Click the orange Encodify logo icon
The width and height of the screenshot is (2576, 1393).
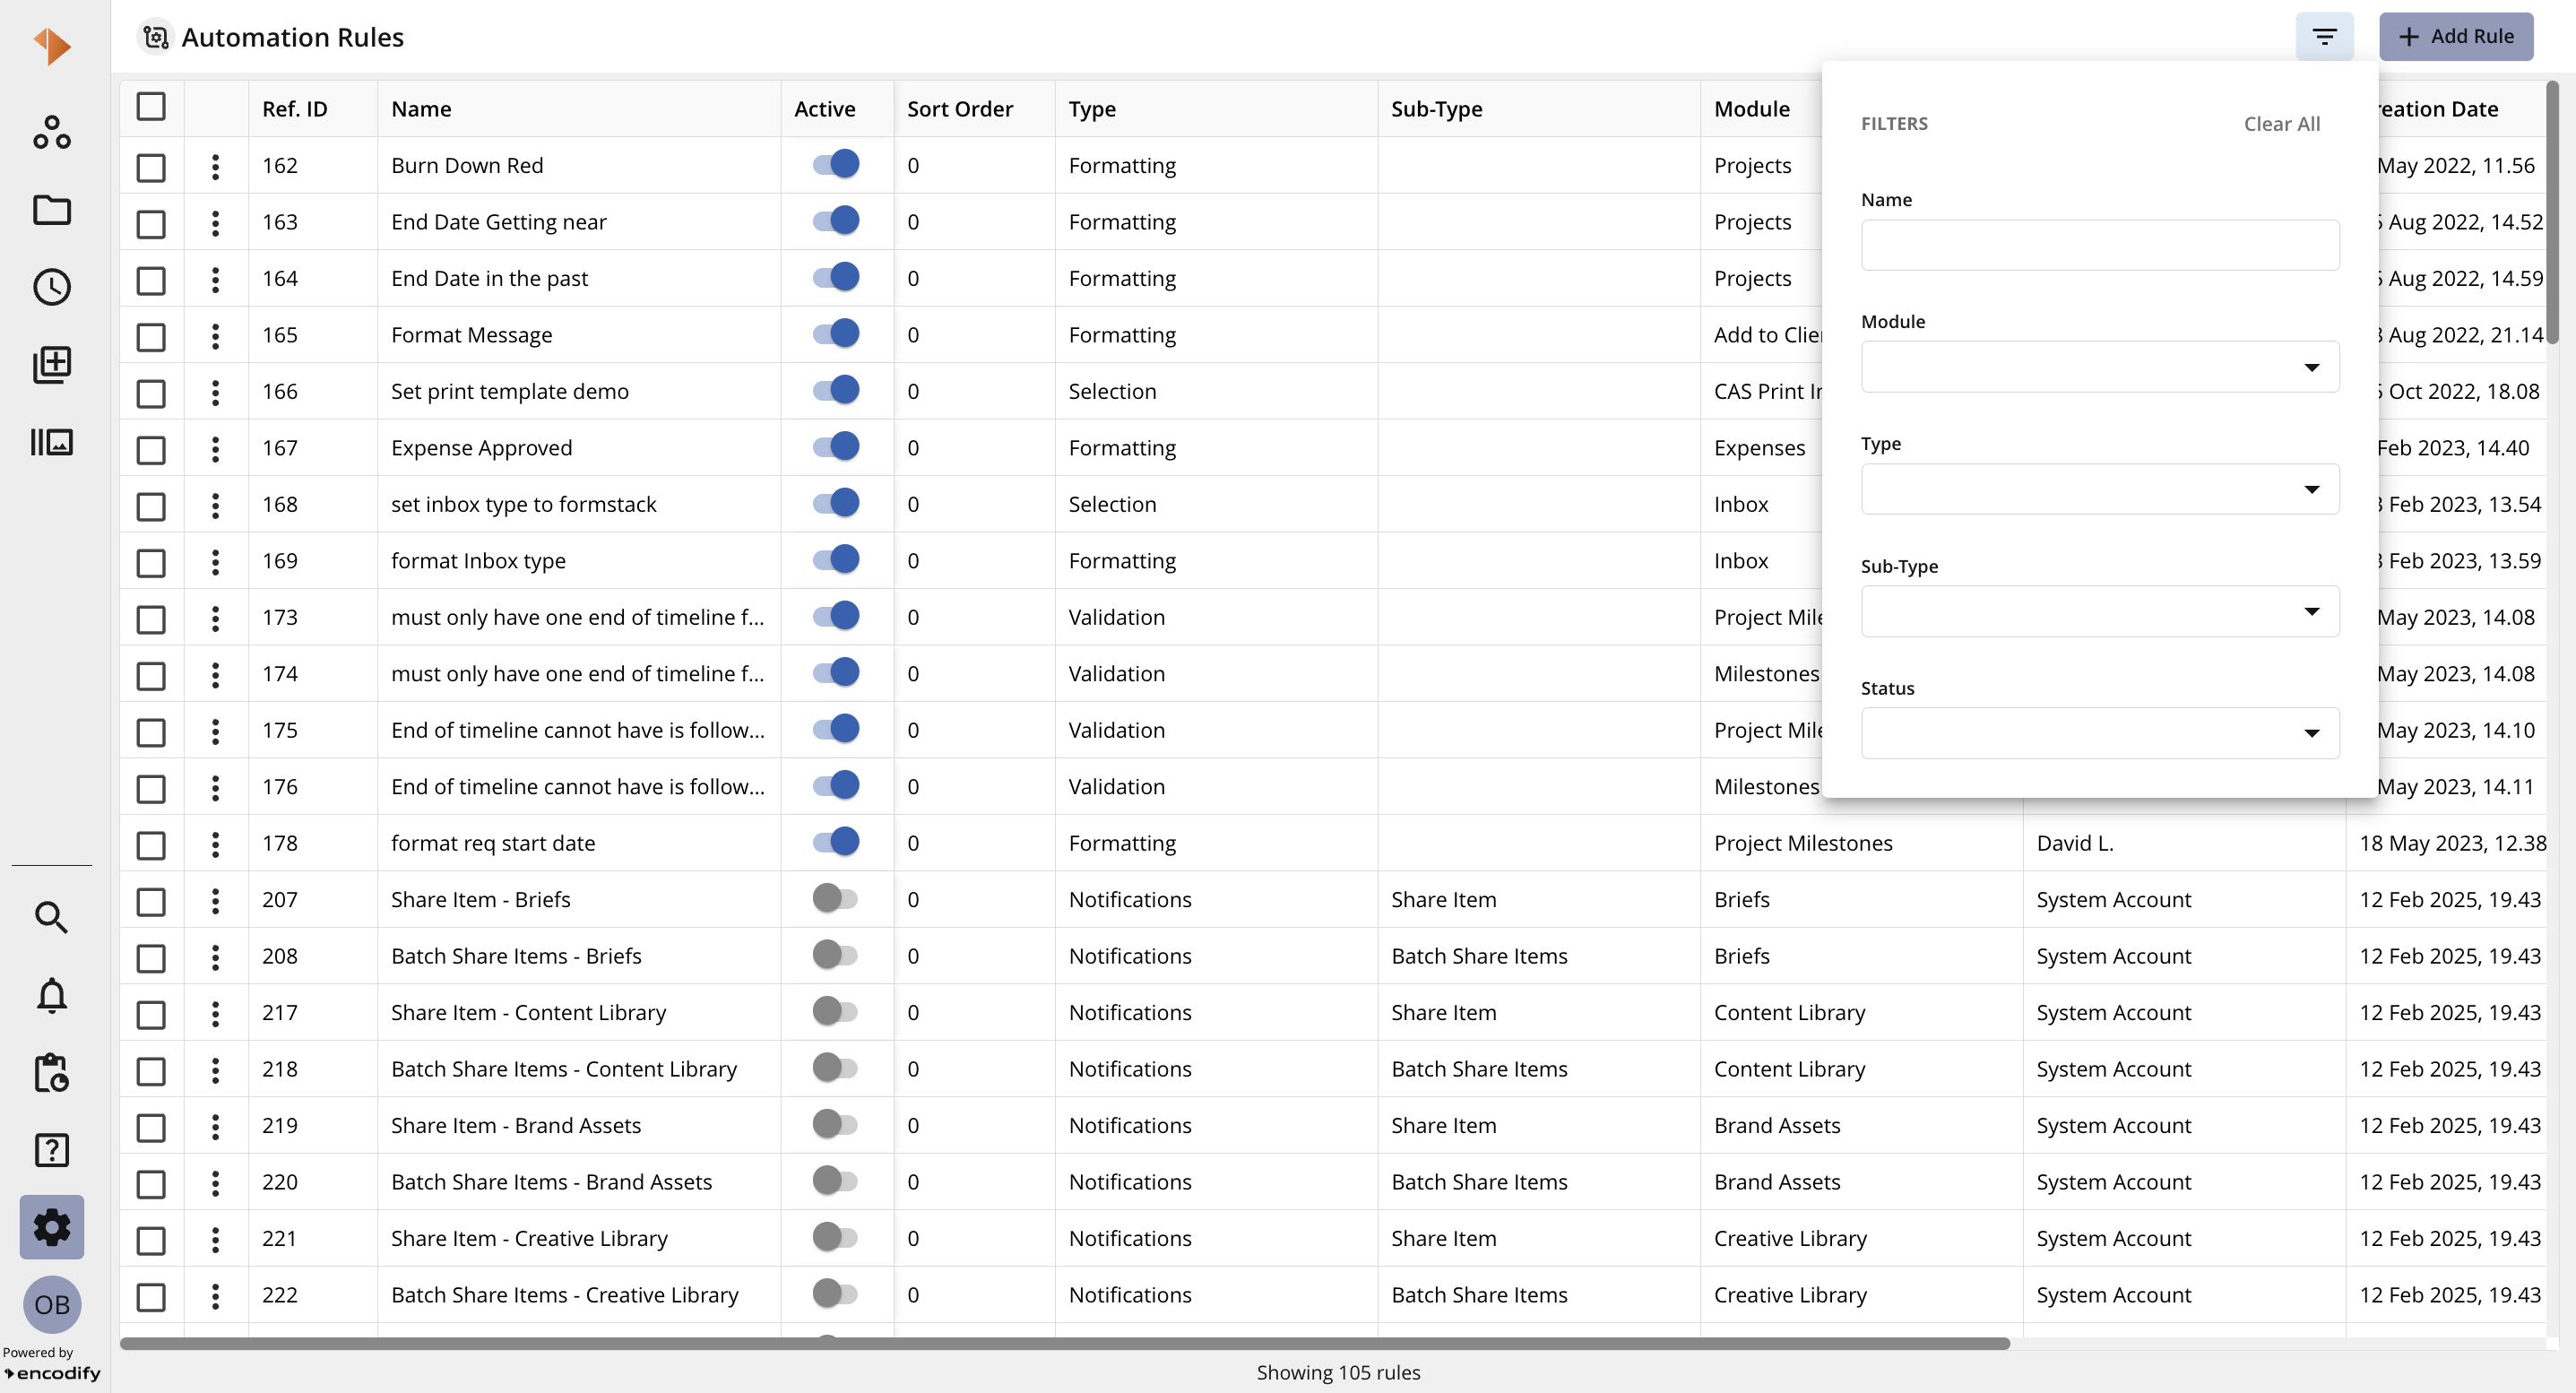tap(52, 46)
